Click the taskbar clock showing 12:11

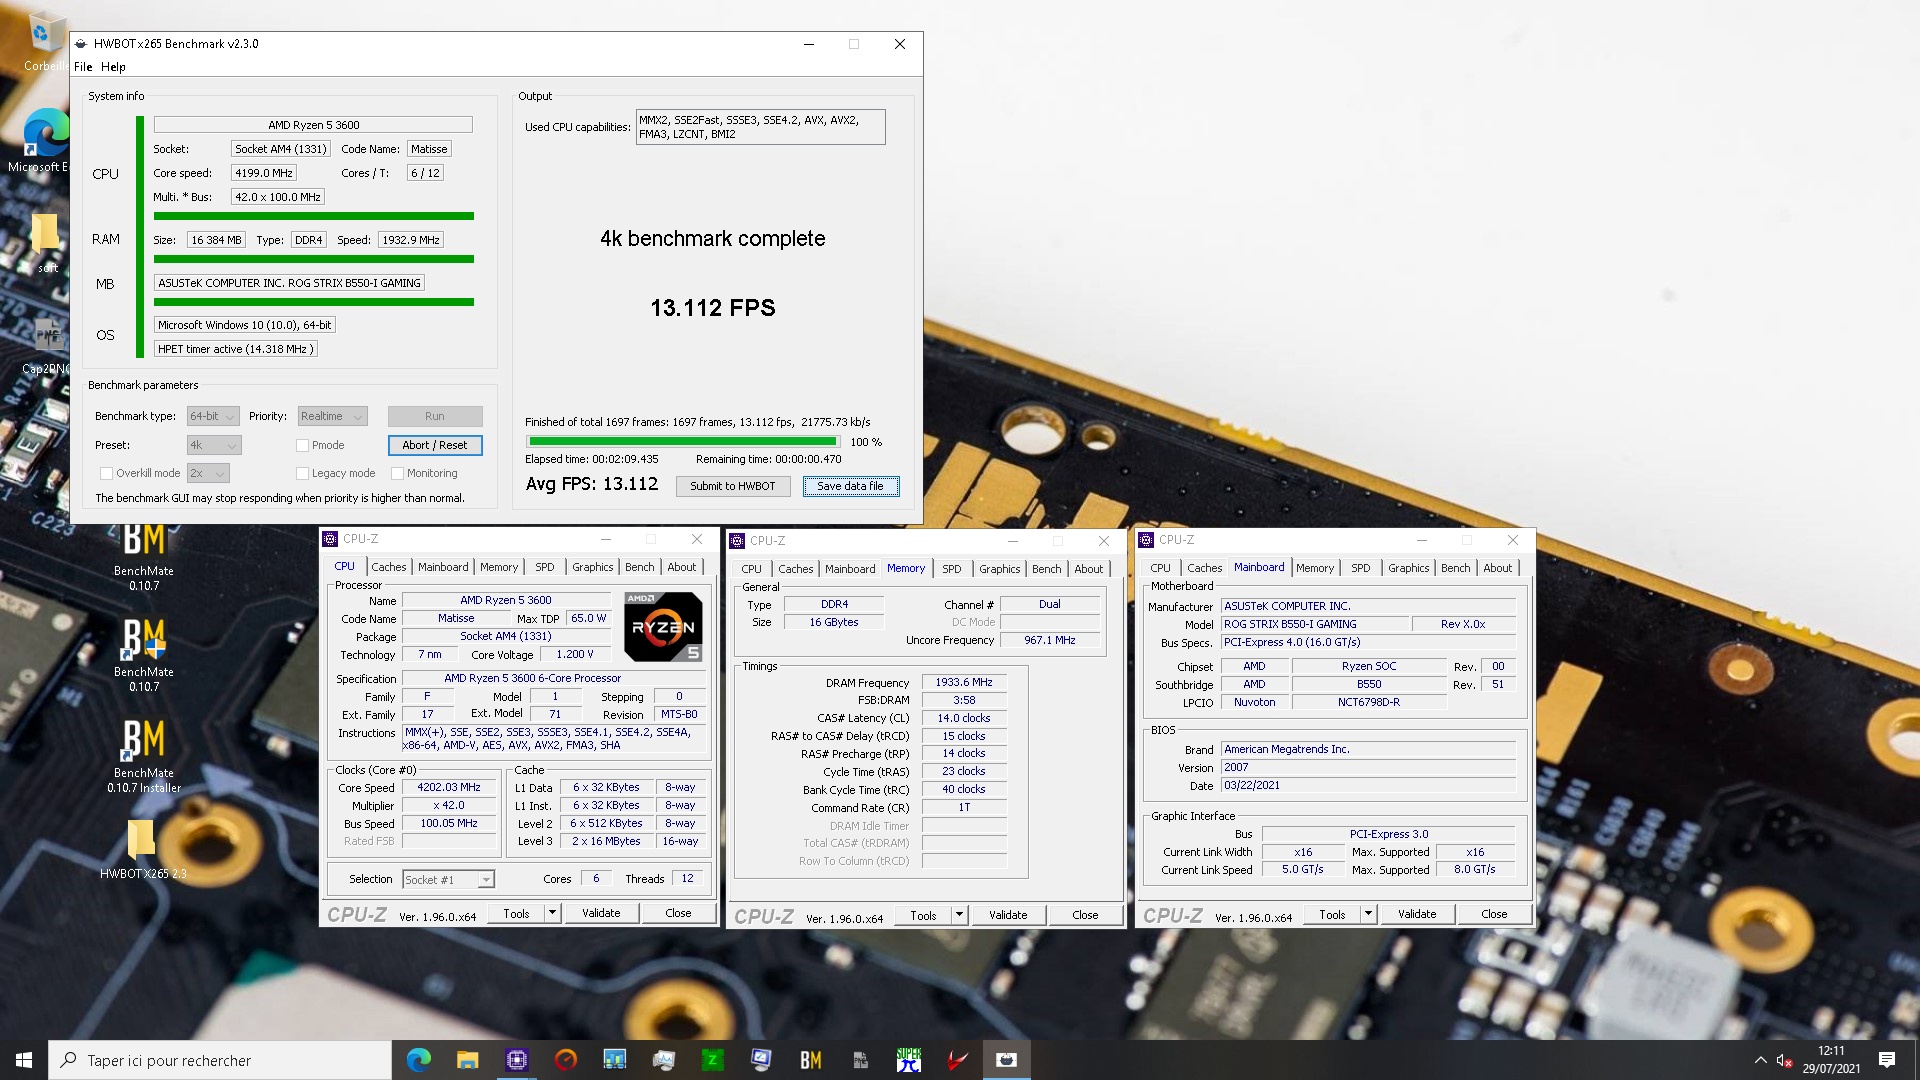coord(1831,1060)
